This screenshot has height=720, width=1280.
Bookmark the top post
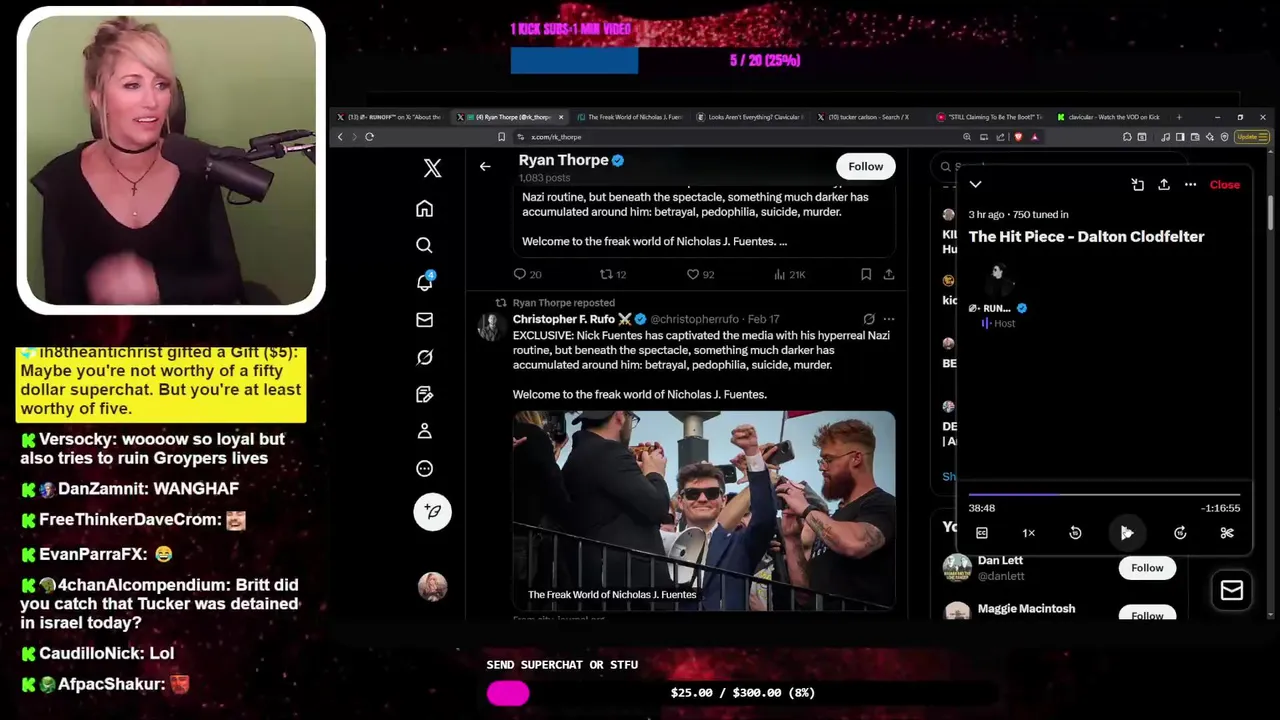coord(866,274)
